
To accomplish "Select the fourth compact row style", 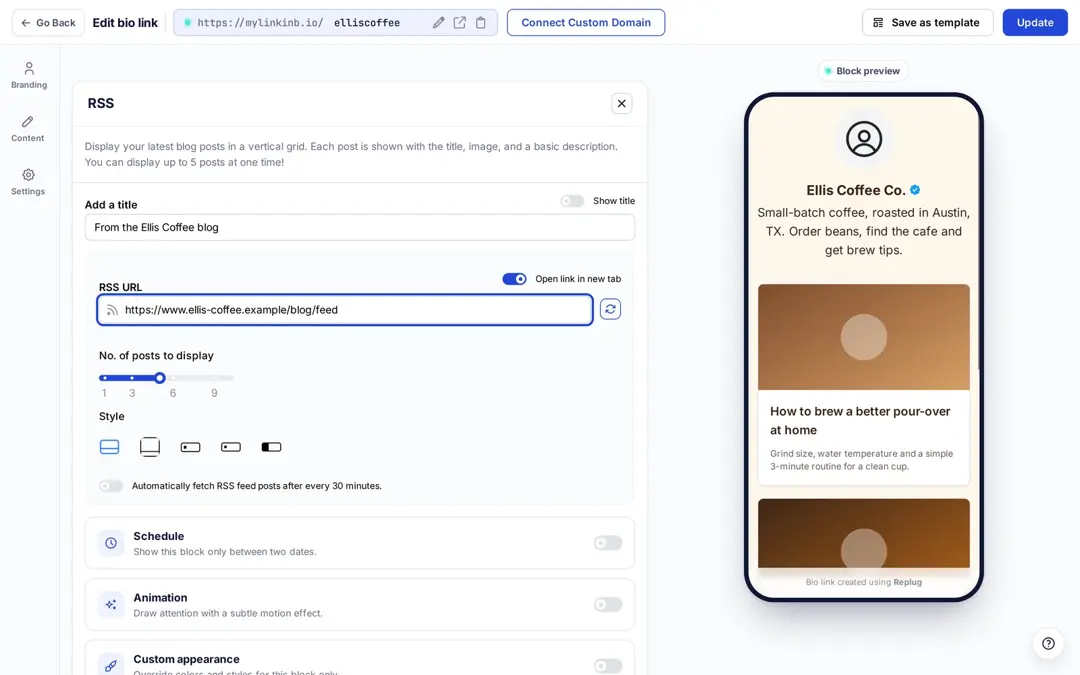I will coord(231,447).
